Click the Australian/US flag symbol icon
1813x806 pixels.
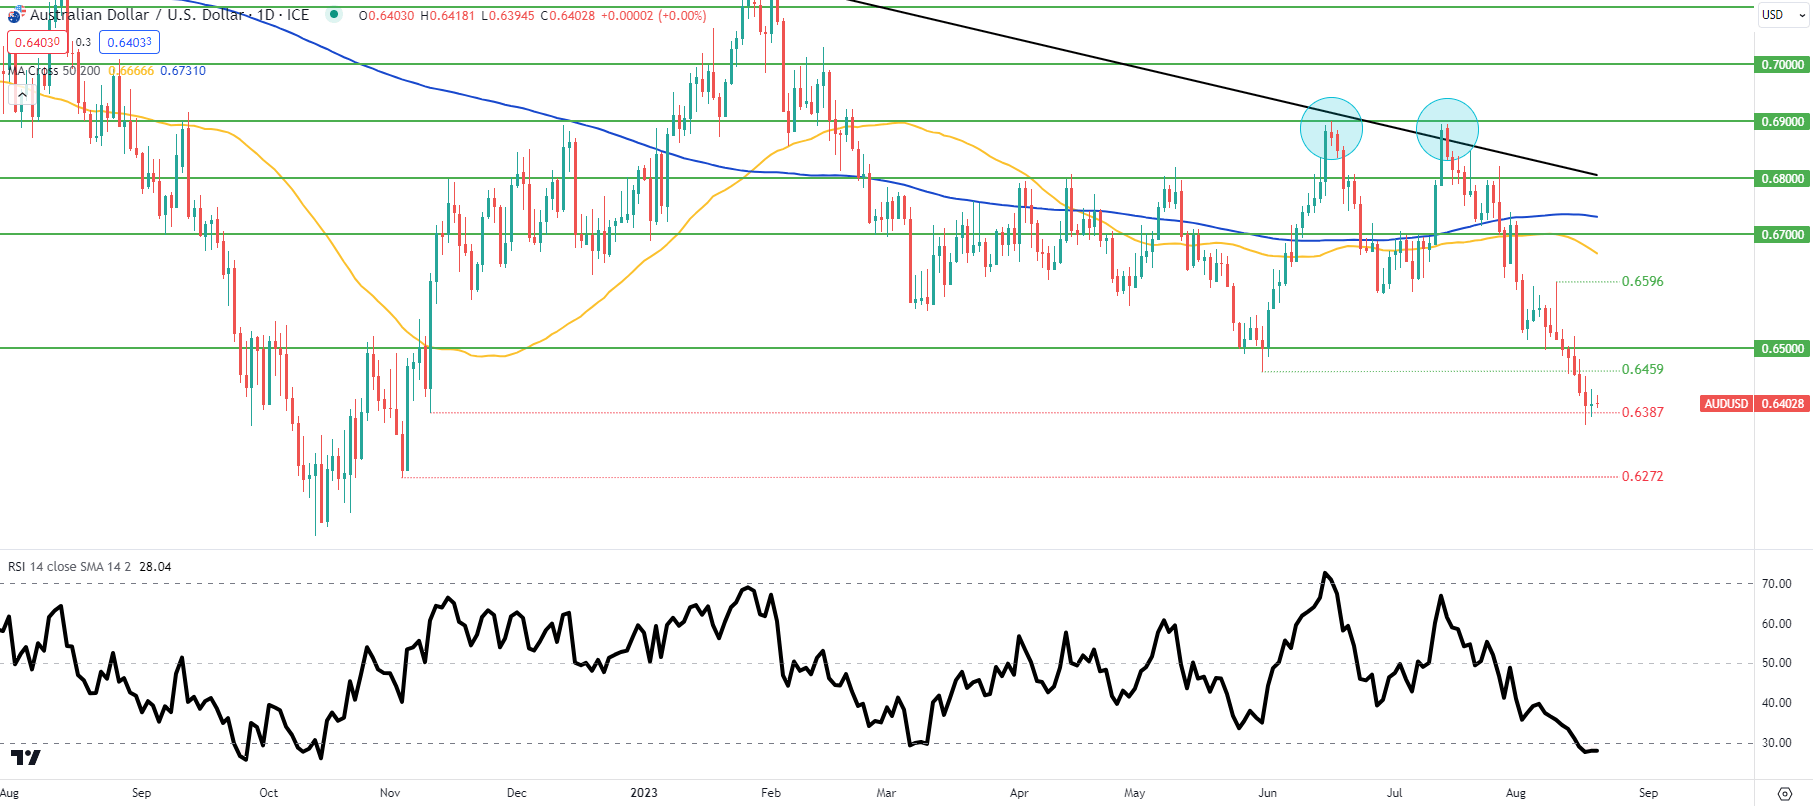(x=14, y=16)
